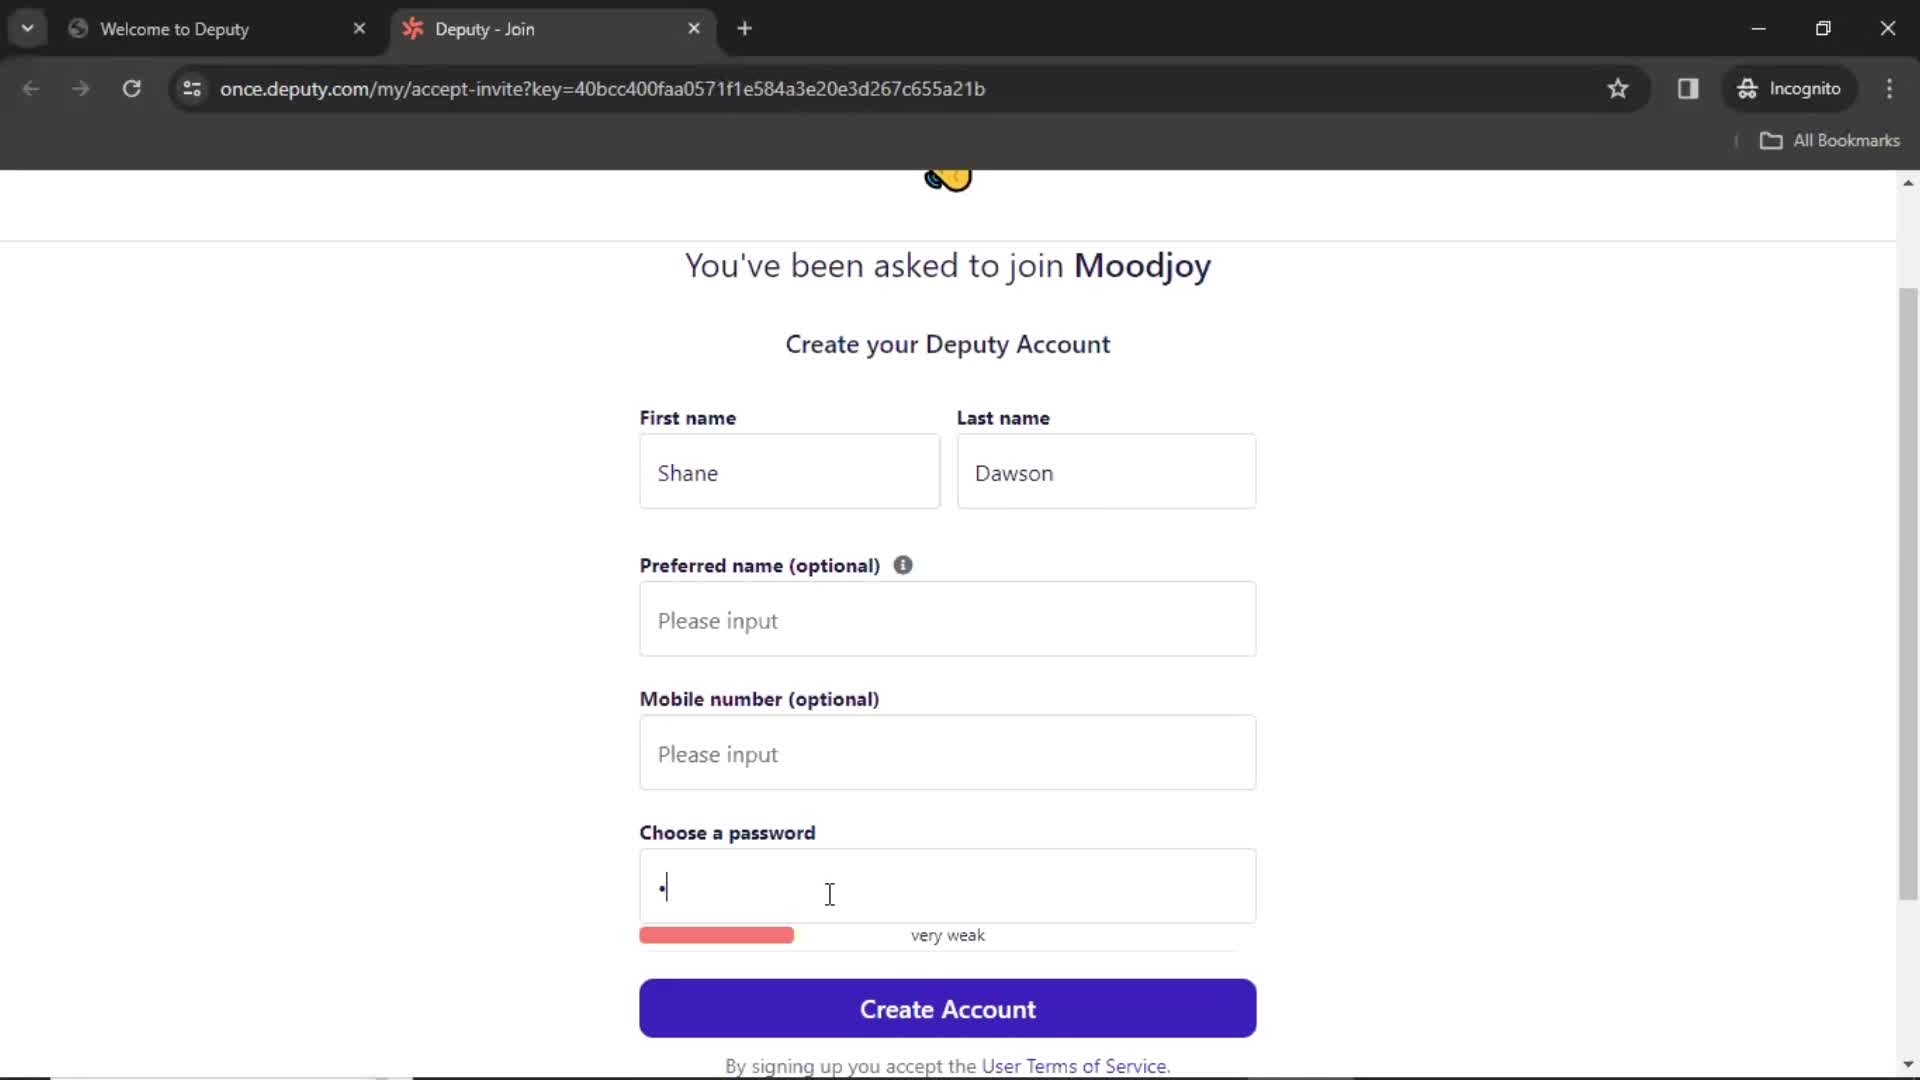Click the browser extensions icon in toolbar

[1689, 88]
